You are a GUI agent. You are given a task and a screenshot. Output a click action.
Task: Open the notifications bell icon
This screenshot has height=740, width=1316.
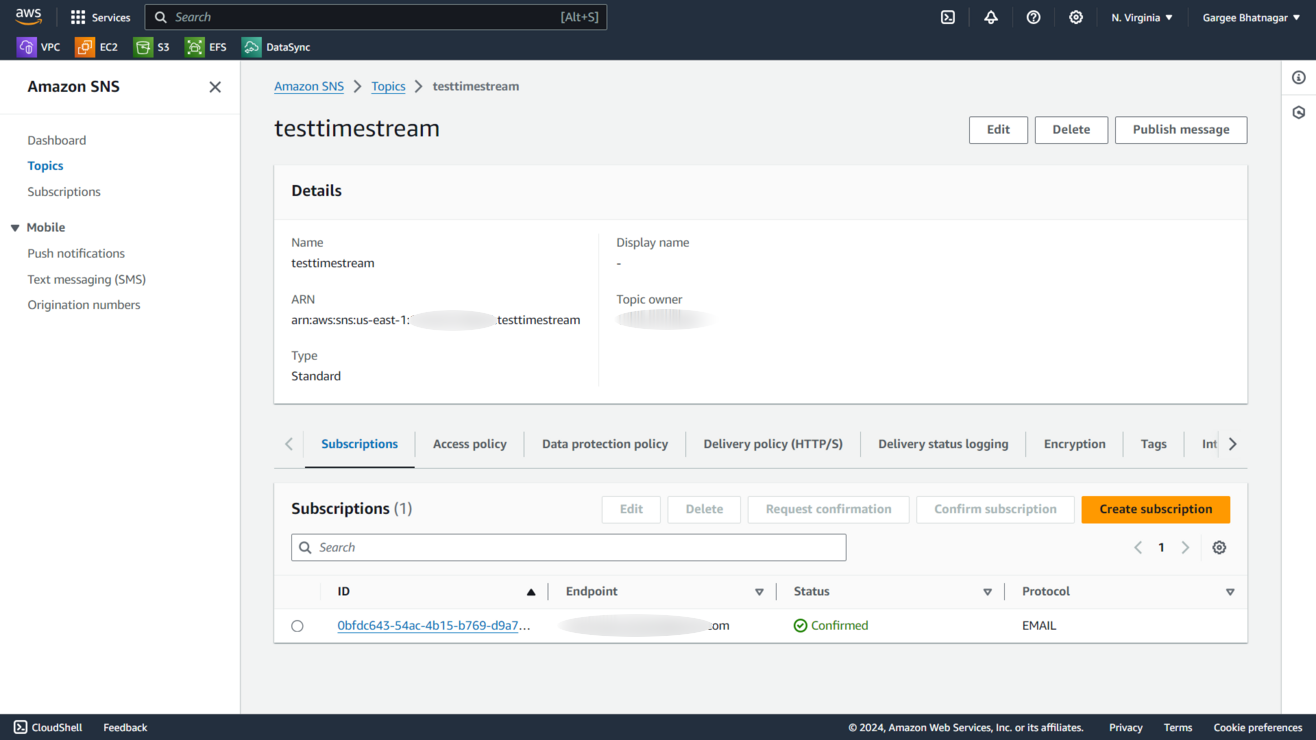coord(991,17)
